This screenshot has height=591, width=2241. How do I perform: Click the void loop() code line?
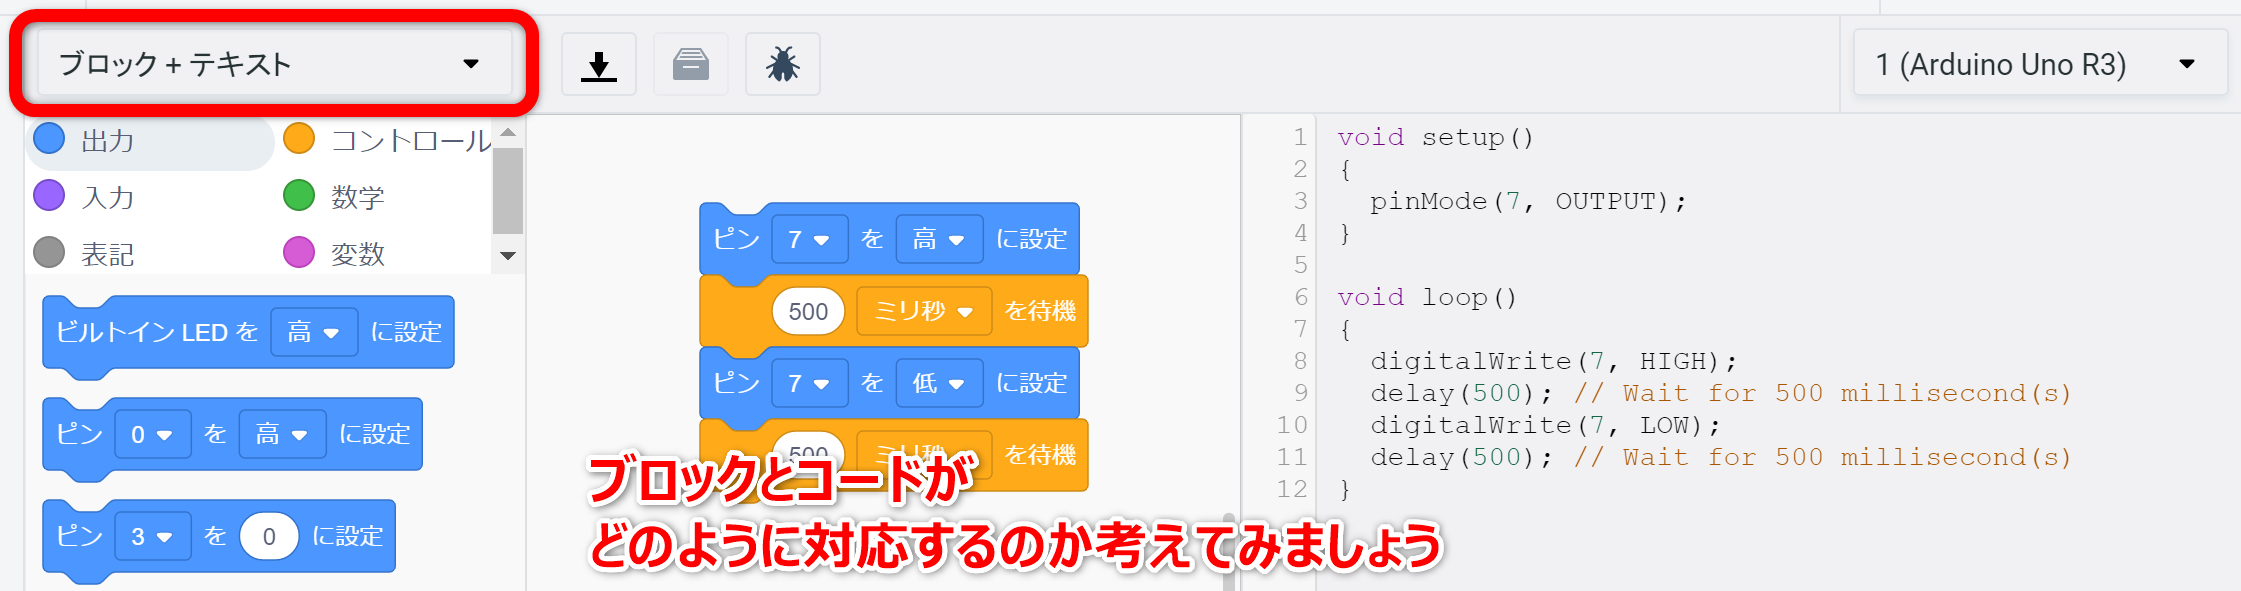pos(1427,297)
